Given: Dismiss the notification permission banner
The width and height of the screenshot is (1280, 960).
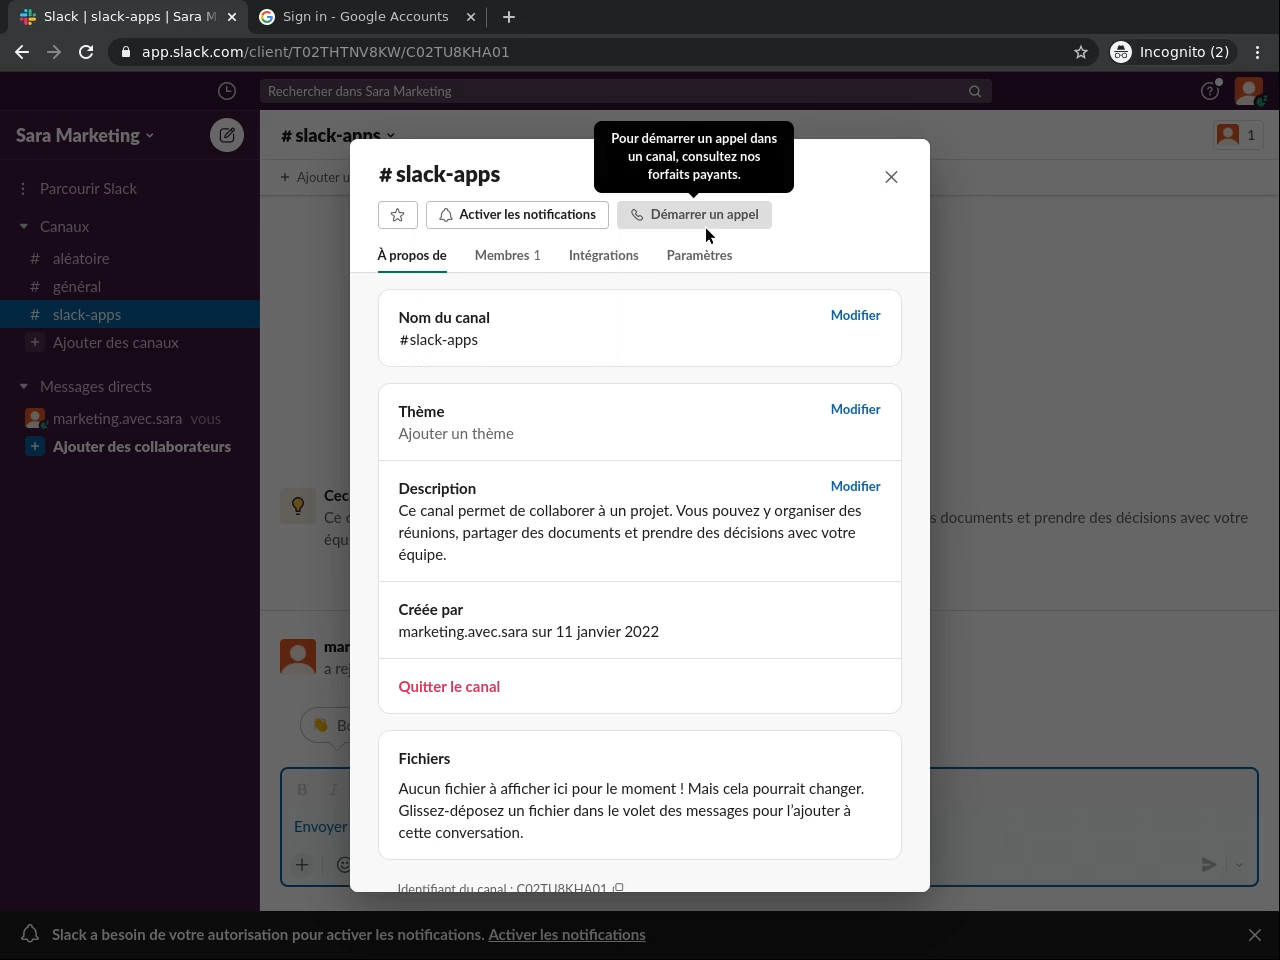Looking at the screenshot, I should pos(1255,935).
